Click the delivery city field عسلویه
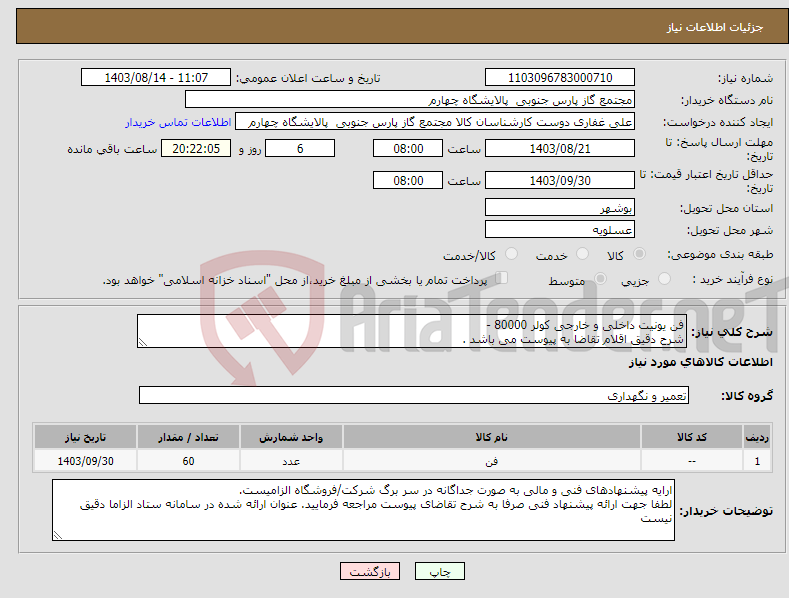 pos(560,230)
